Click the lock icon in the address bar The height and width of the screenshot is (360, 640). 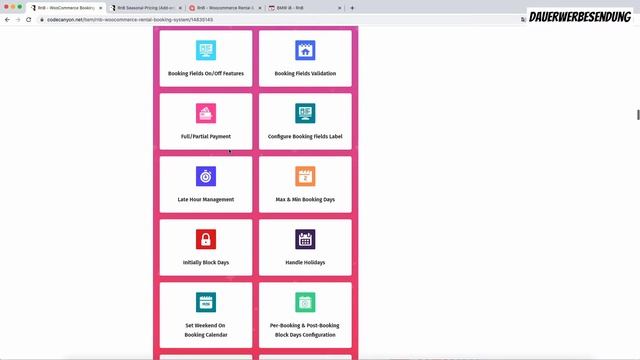click(42, 20)
